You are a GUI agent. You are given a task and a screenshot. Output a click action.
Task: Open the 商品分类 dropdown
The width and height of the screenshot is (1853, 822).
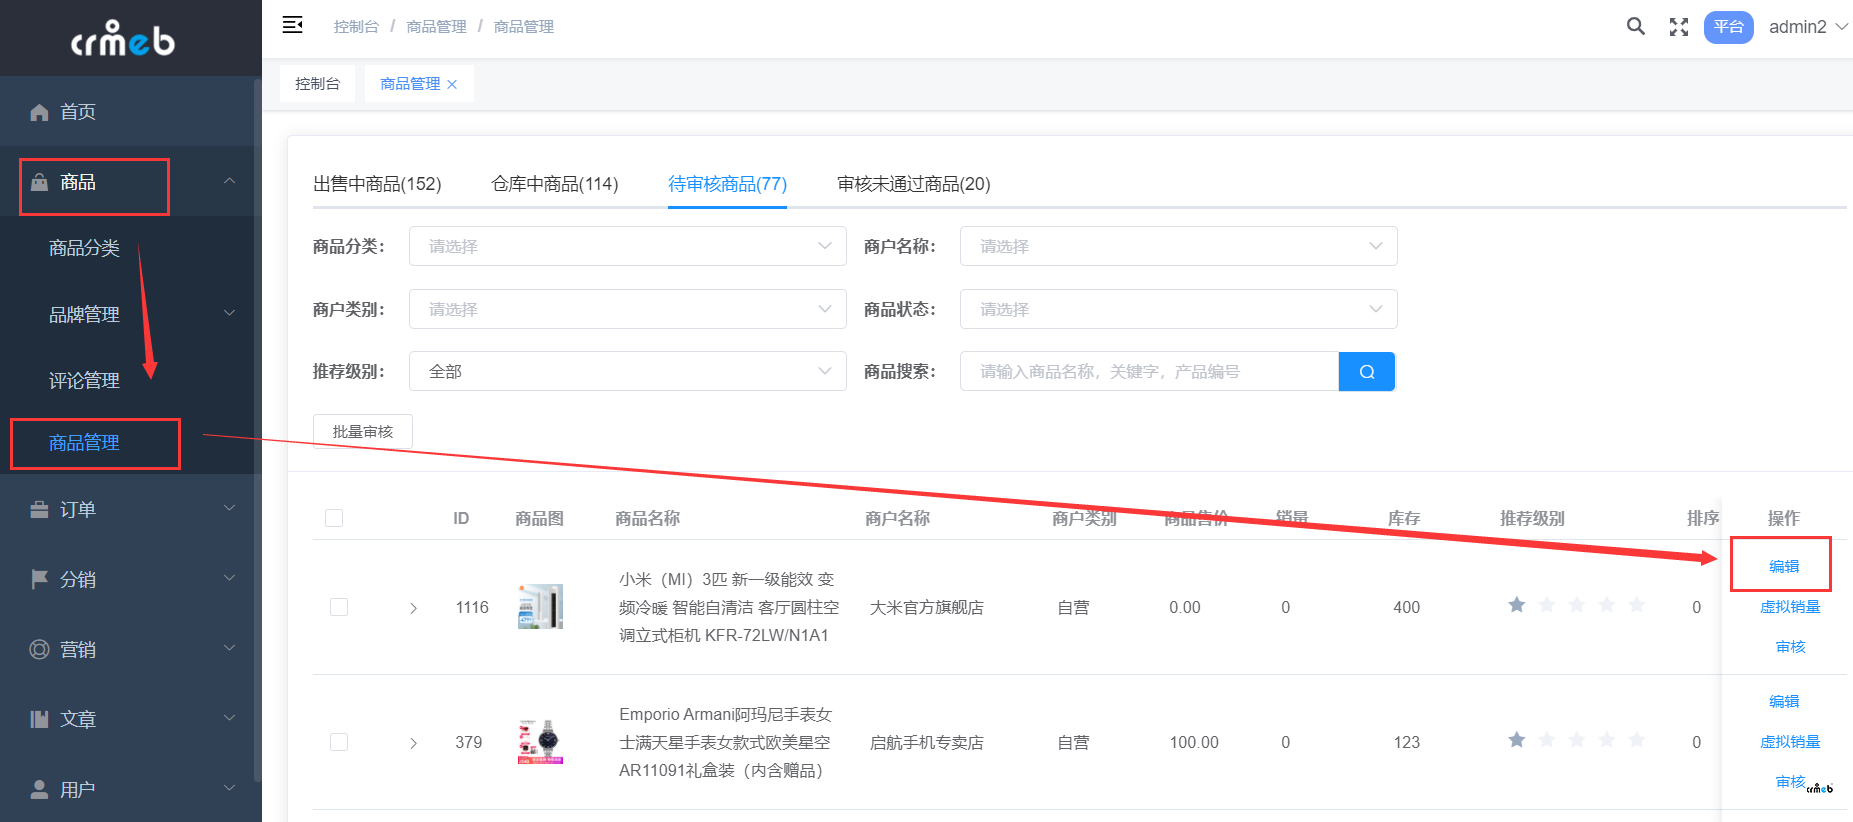[x=628, y=246]
